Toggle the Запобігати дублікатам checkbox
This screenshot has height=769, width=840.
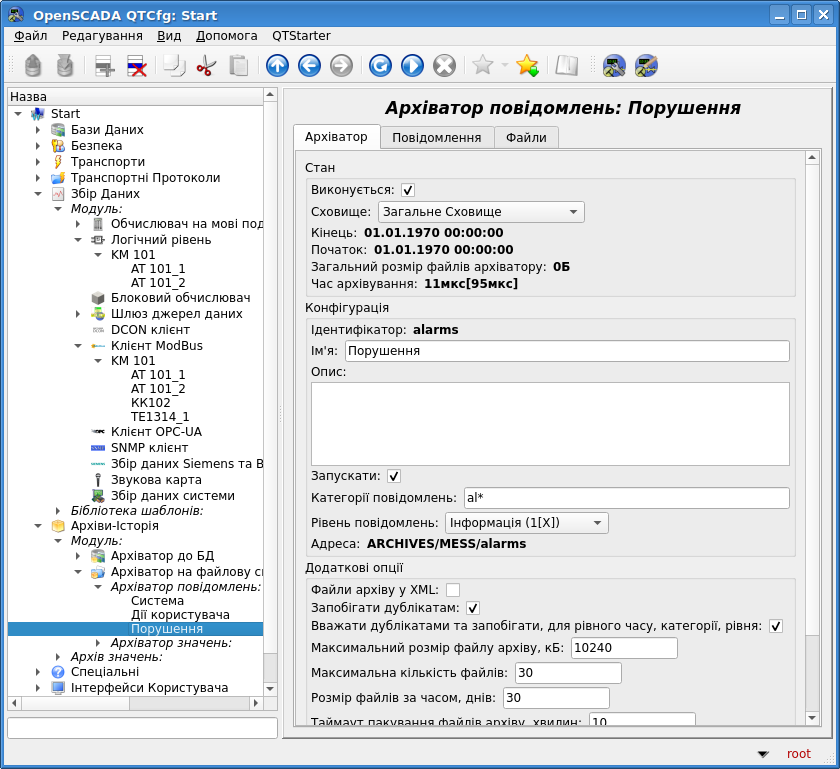point(473,608)
